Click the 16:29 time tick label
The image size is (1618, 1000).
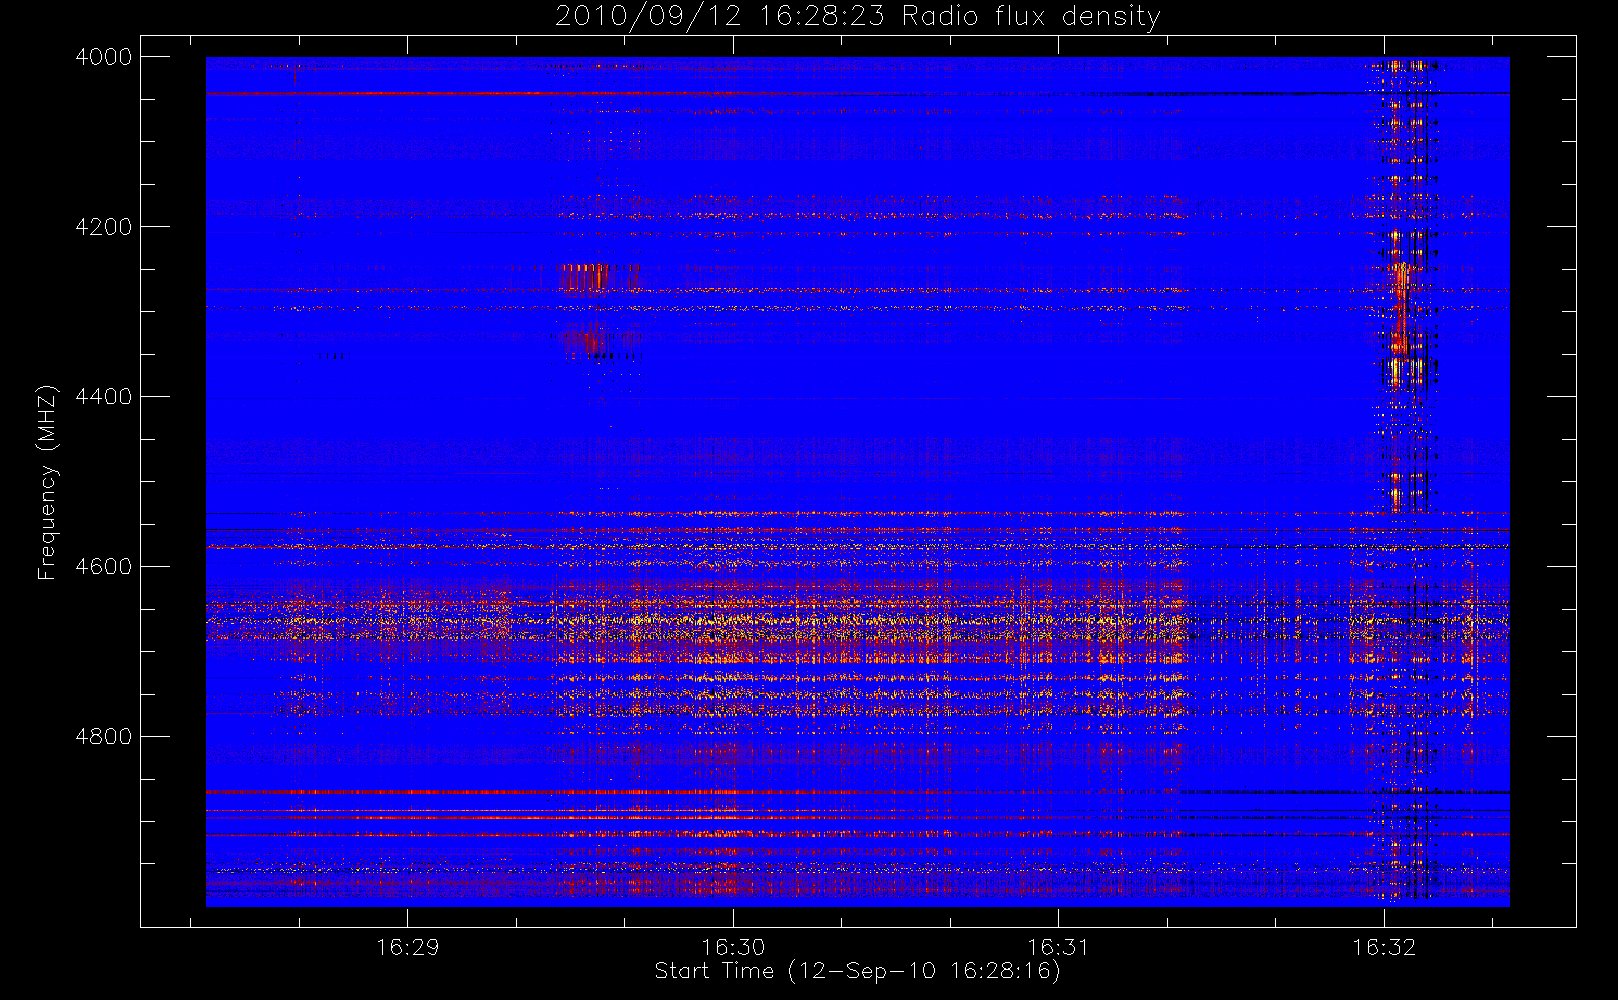click(x=408, y=947)
